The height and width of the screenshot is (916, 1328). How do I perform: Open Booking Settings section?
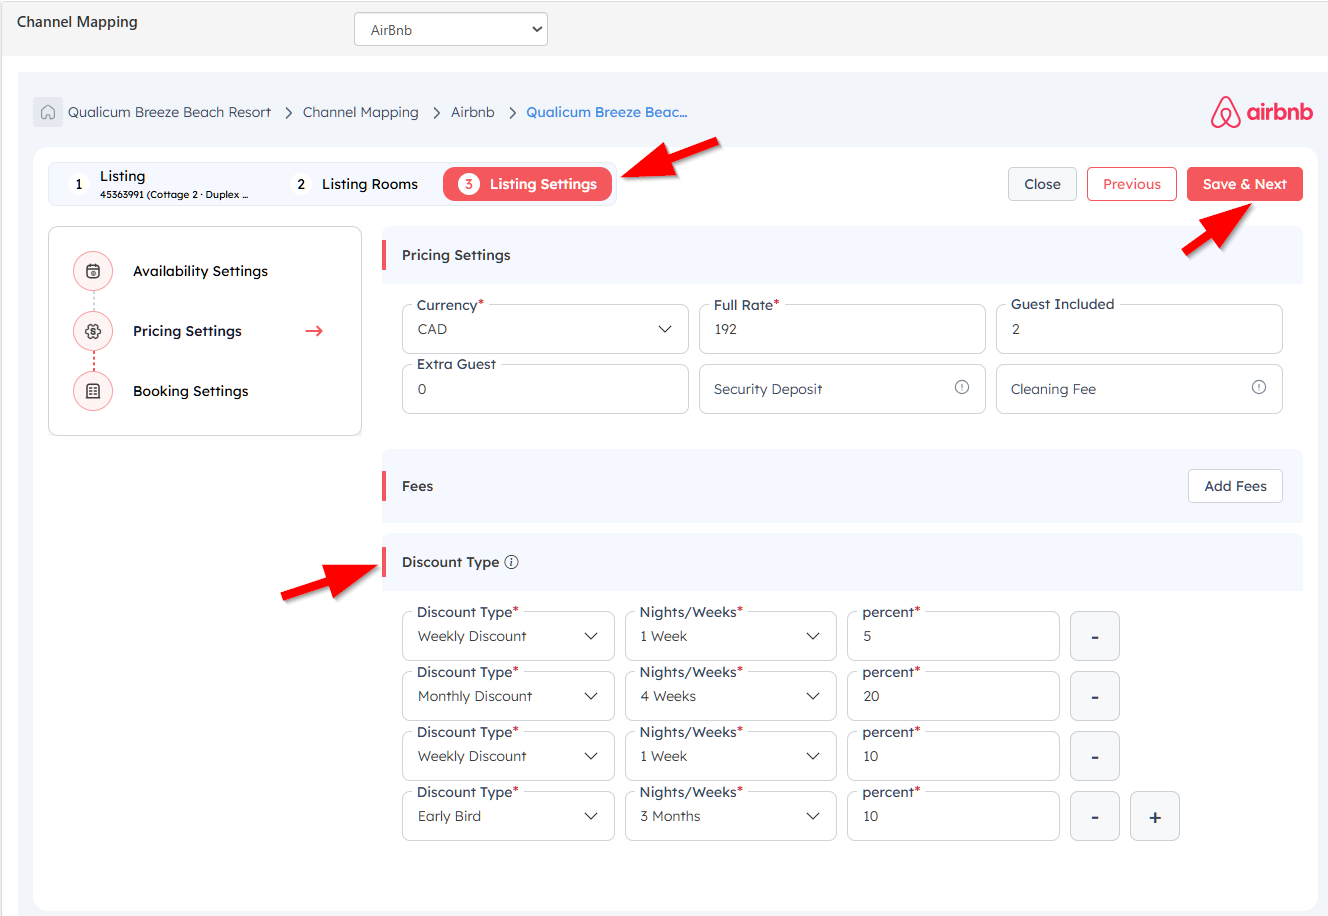pyautogui.click(x=191, y=391)
